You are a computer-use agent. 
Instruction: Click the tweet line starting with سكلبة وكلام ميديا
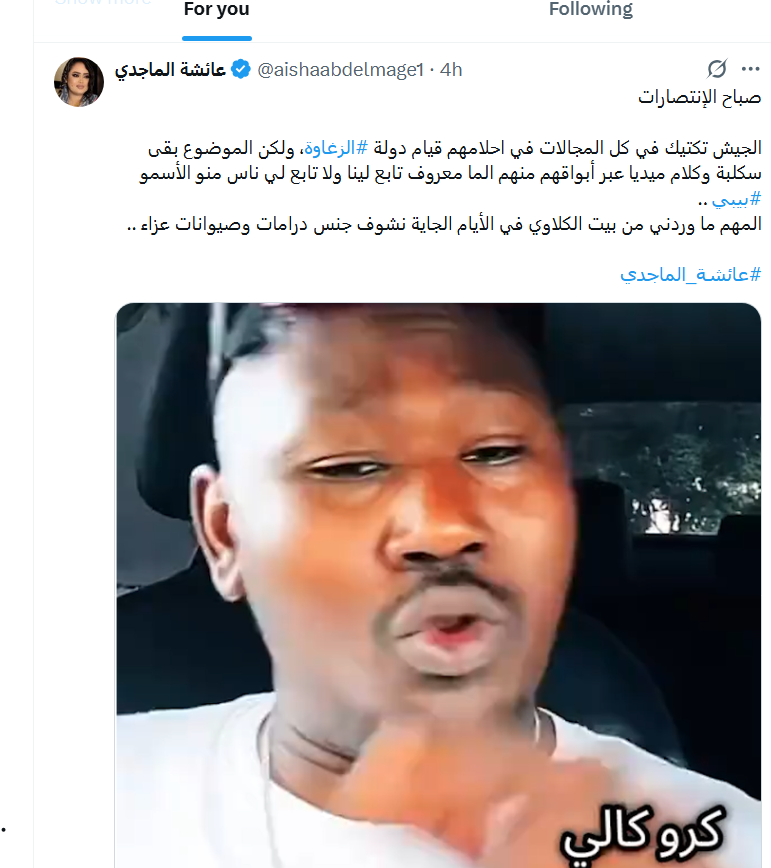[x=450, y=174]
